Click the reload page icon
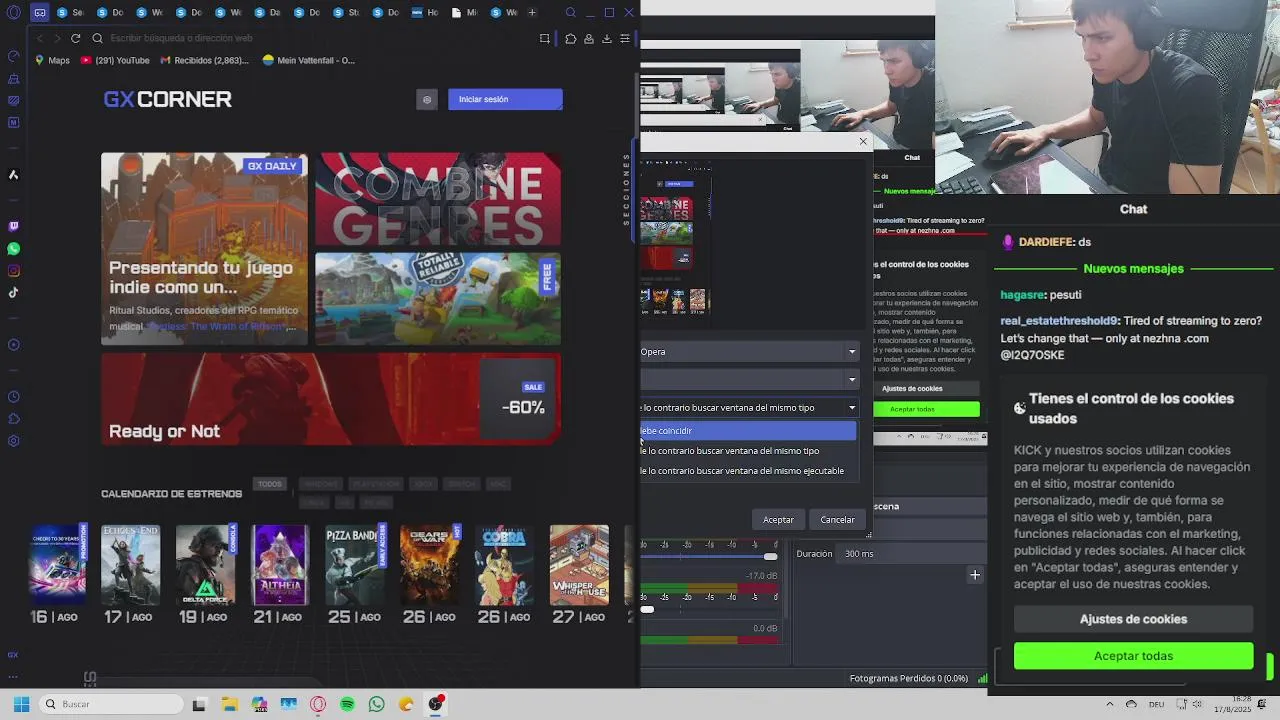The width and height of the screenshot is (1280, 720). [75, 38]
